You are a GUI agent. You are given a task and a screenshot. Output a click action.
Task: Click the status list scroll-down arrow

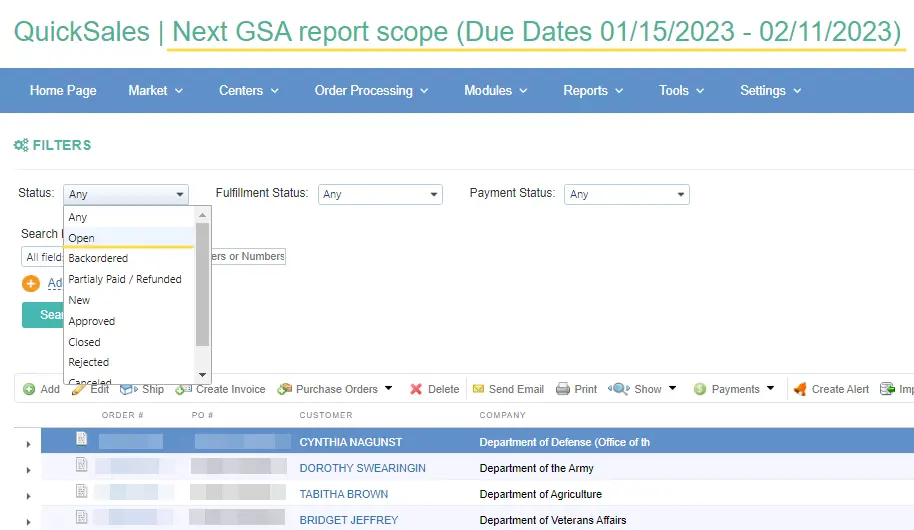pos(202,375)
